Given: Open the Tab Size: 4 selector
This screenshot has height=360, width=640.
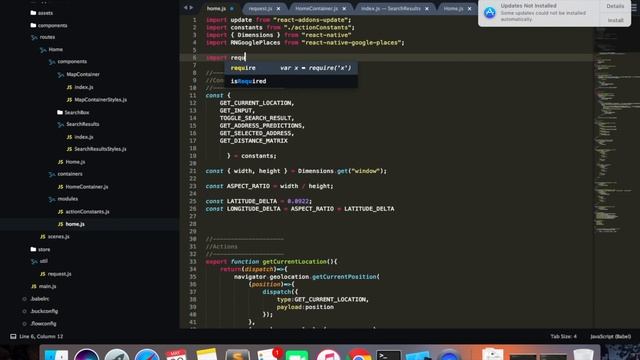Looking at the screenshot, I should click(563, 337).
